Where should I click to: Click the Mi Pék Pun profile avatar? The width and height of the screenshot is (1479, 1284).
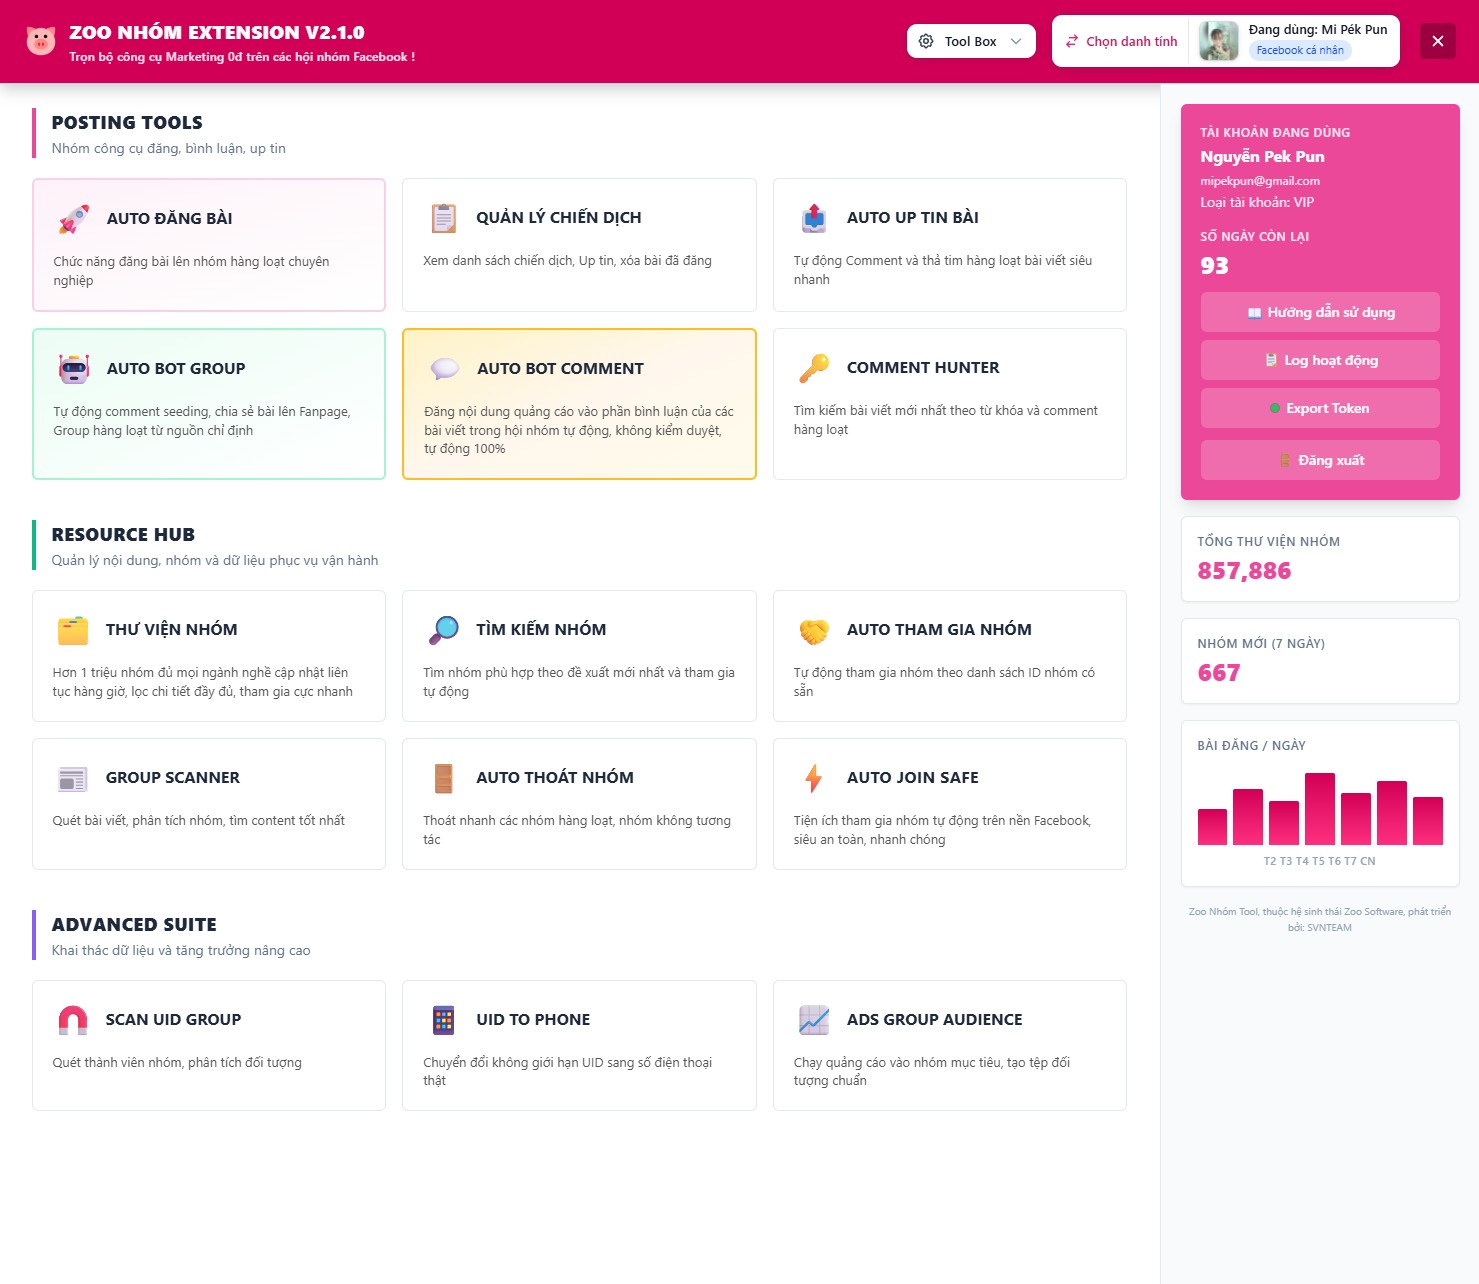[x=1218, y=42]
